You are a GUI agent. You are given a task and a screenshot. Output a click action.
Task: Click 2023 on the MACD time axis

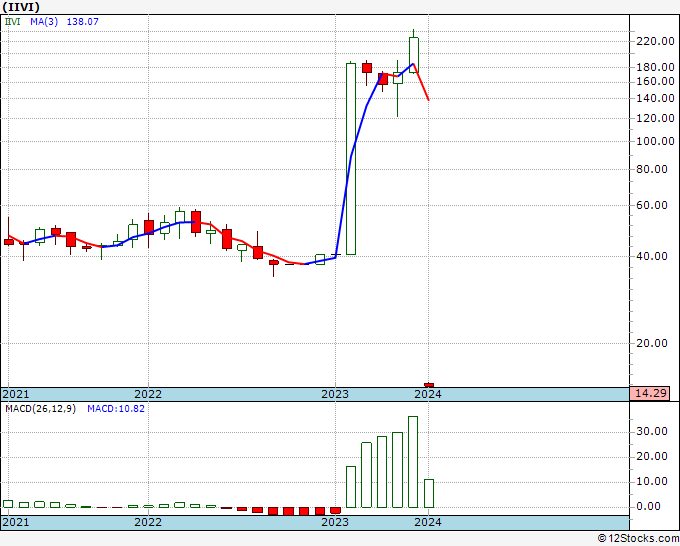pyautogui.click(x=335, y=522)
